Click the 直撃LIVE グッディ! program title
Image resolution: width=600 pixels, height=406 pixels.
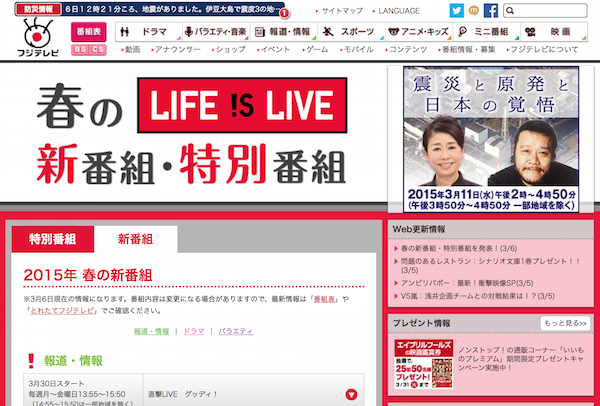(x=183, y=394)
